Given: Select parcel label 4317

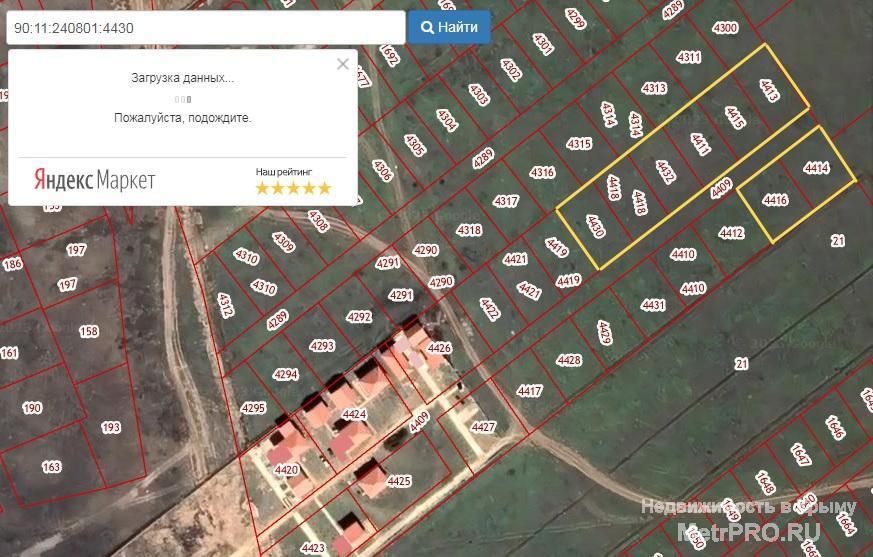Looking at the screenshot, I should [506, 201].
